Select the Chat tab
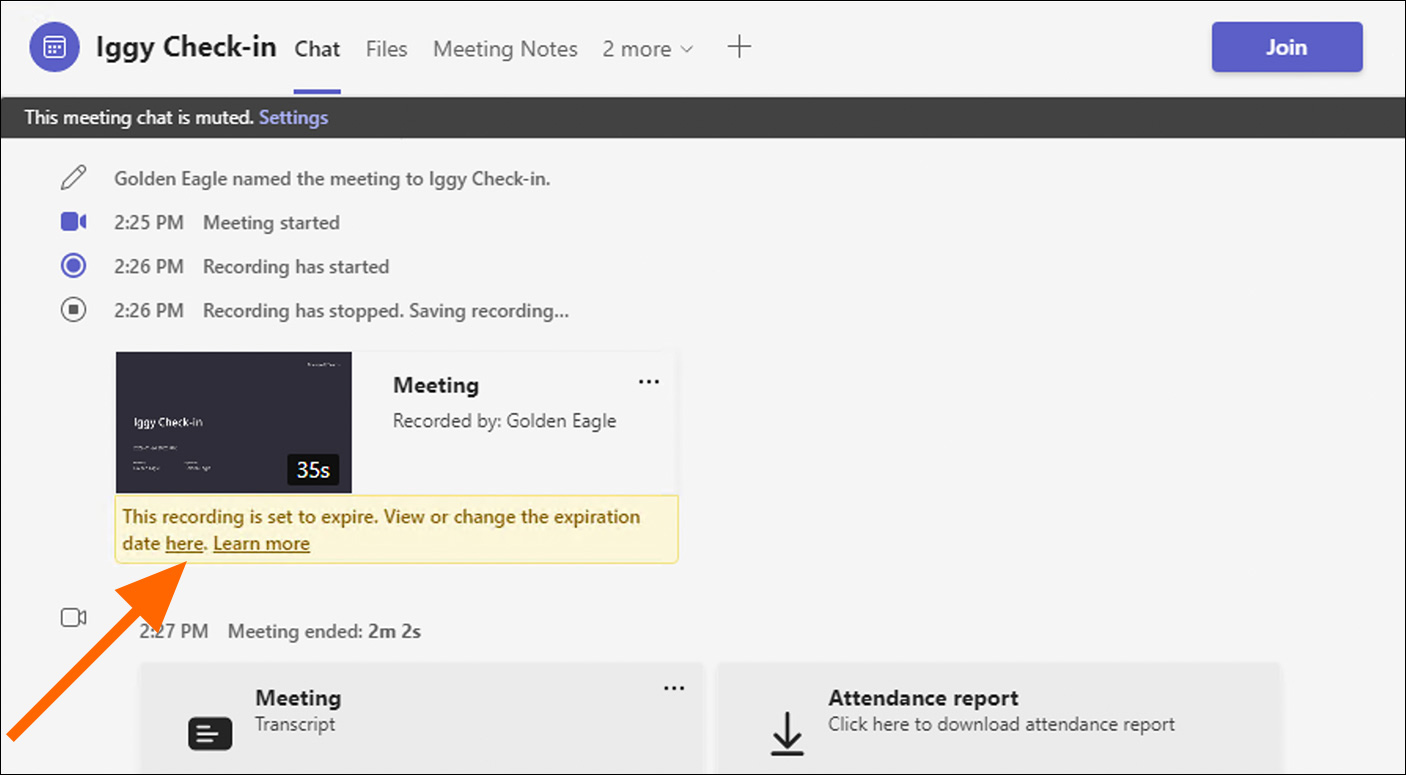This screenshot has width=1406, height=775. pos(317,49)
